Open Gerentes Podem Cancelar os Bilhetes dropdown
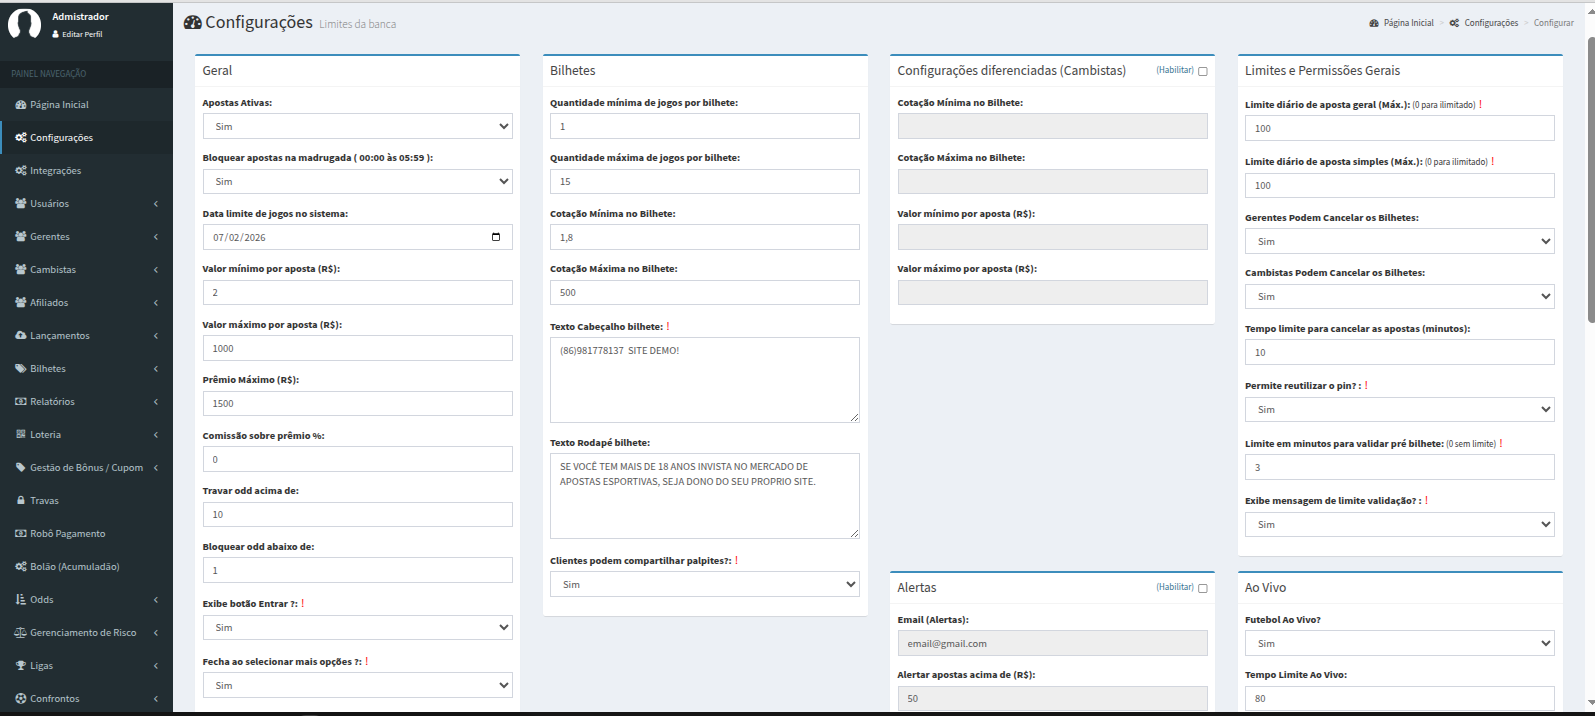 pos(1399,242)
